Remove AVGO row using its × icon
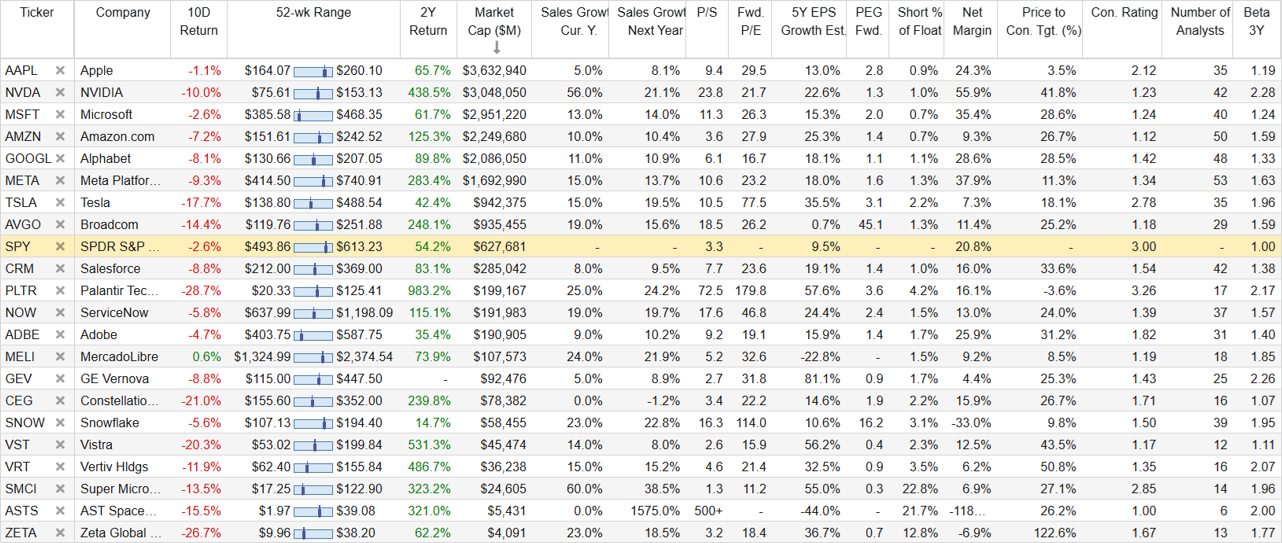This screenshot has width=1282, height=543. [60, 225]
